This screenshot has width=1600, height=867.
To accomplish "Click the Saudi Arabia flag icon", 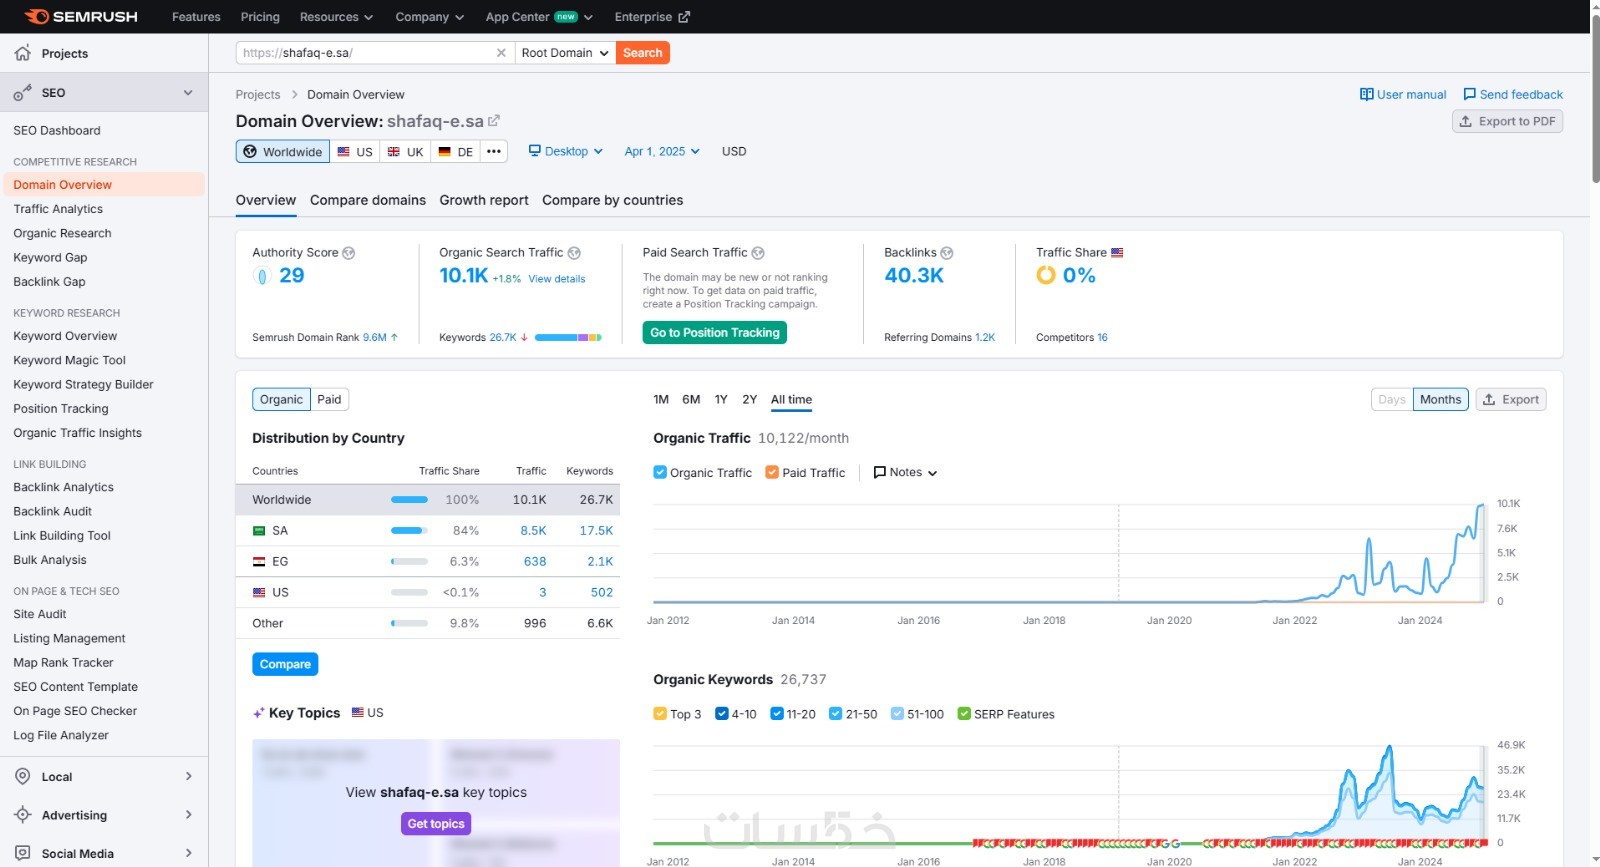I will [x=259, y=531].
